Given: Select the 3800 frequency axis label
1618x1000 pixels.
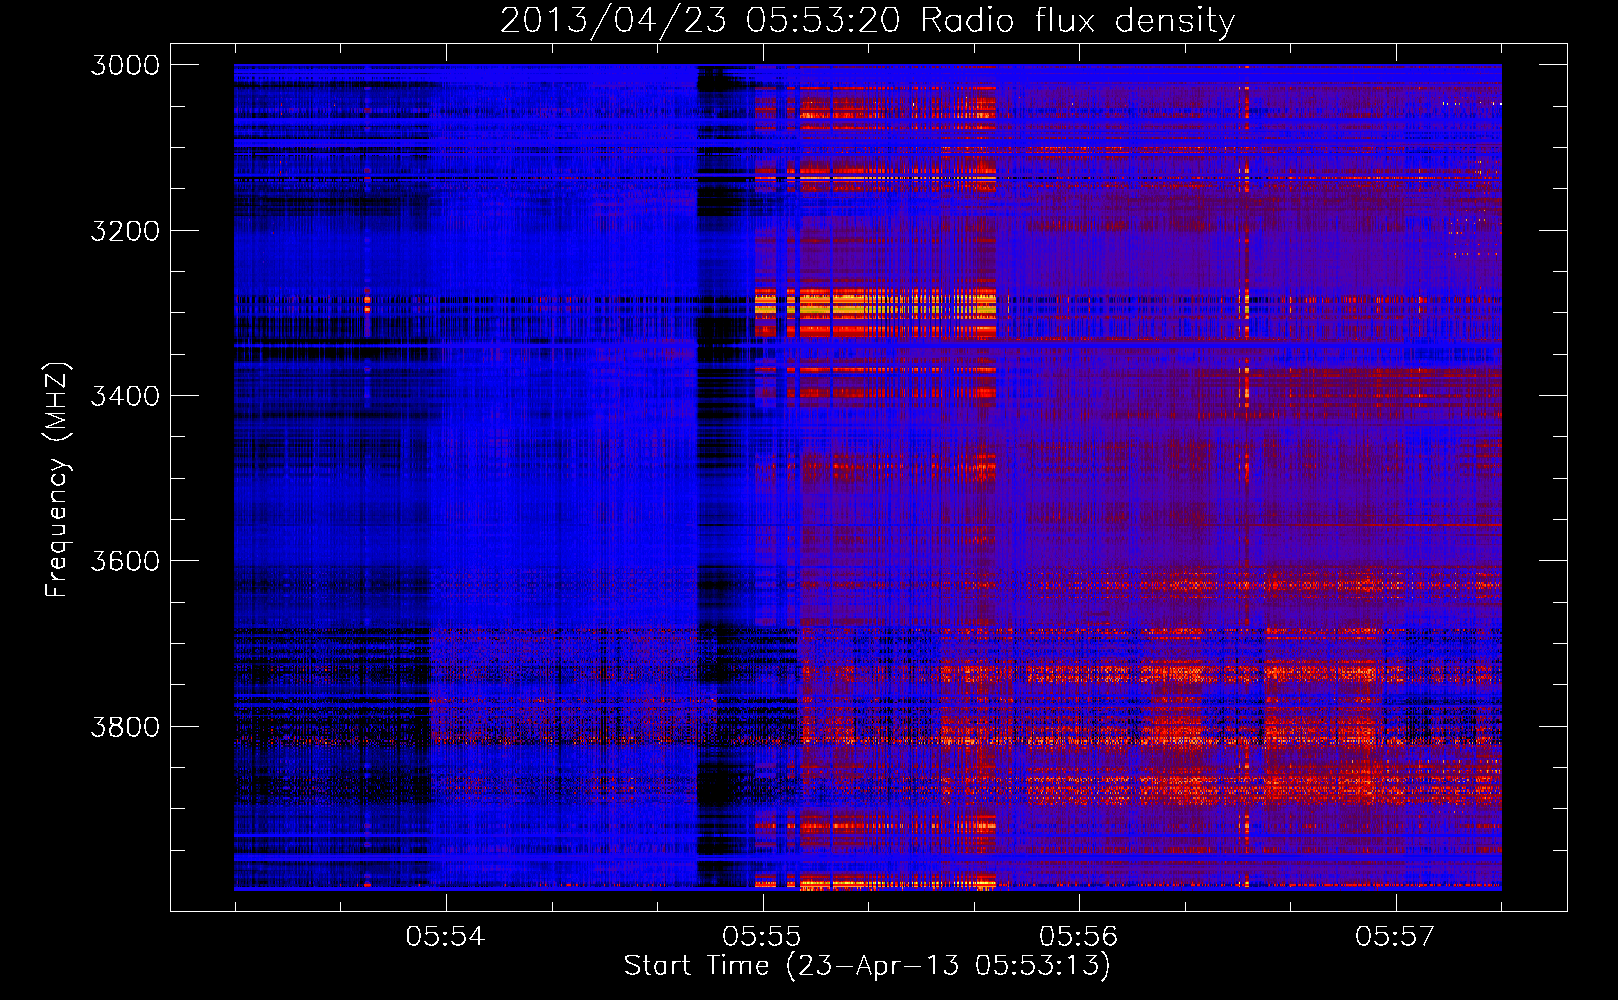Looking at the screenshot, I should (x=125, y=726).
